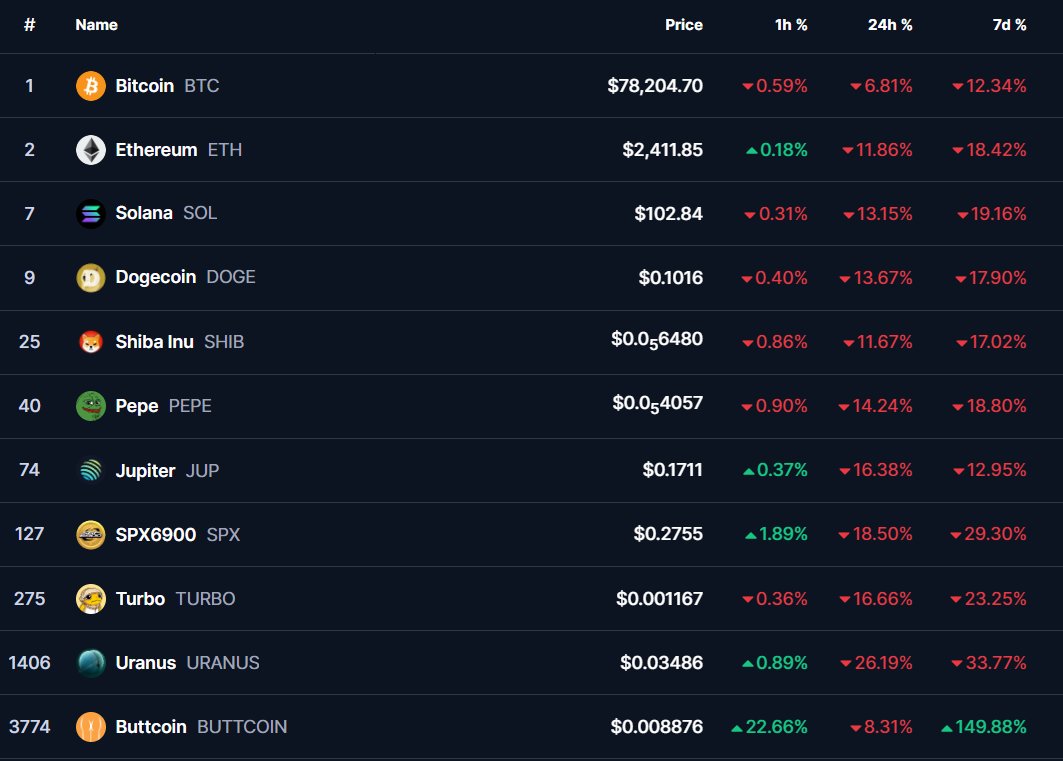Open the Solana coin page link

pyautogui.click(x=144, y=213)
